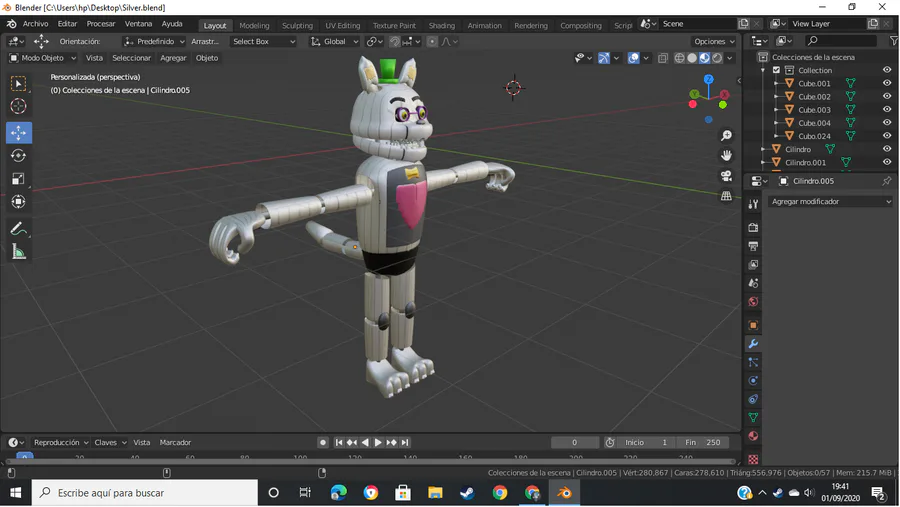Open Scene properties tab

click(x=753, y=283)
